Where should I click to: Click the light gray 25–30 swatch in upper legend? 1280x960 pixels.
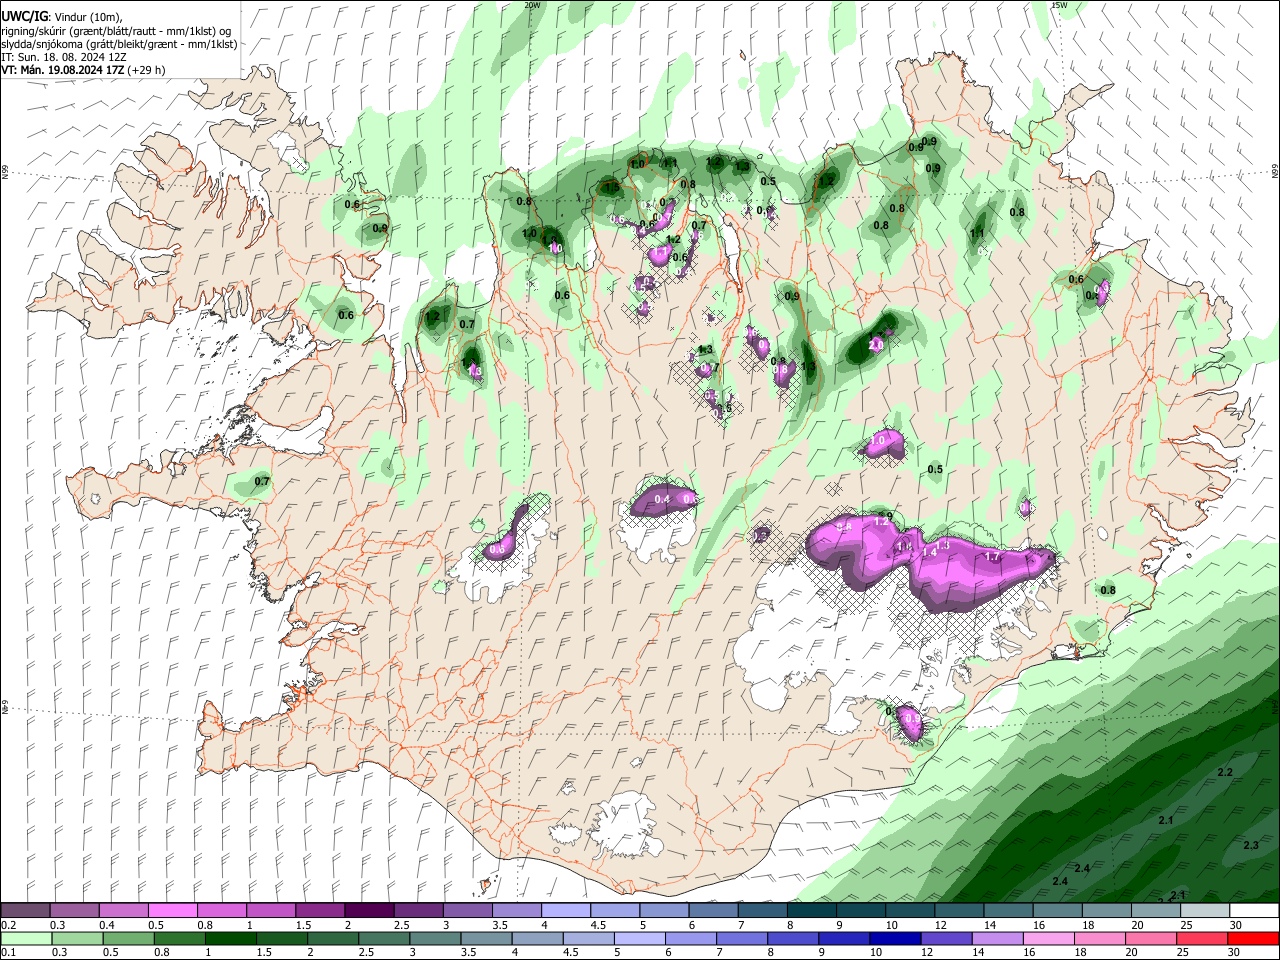(1206, 911)
